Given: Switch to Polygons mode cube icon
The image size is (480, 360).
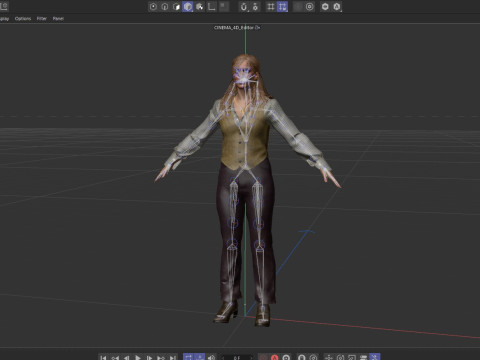Looking at the screenshot, I should point(176,7).
